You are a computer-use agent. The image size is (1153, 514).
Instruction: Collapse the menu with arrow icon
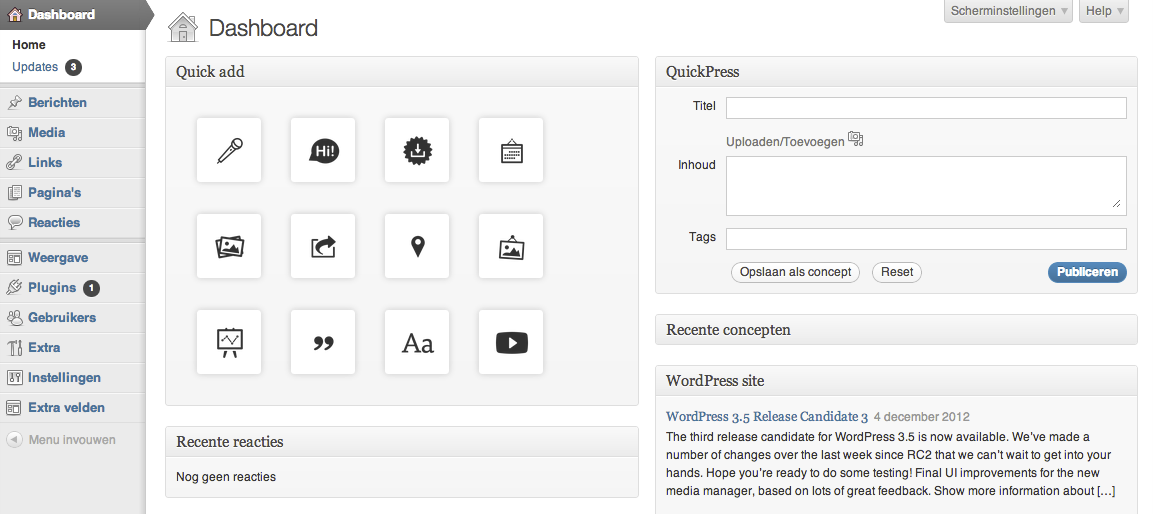[14, 440]
